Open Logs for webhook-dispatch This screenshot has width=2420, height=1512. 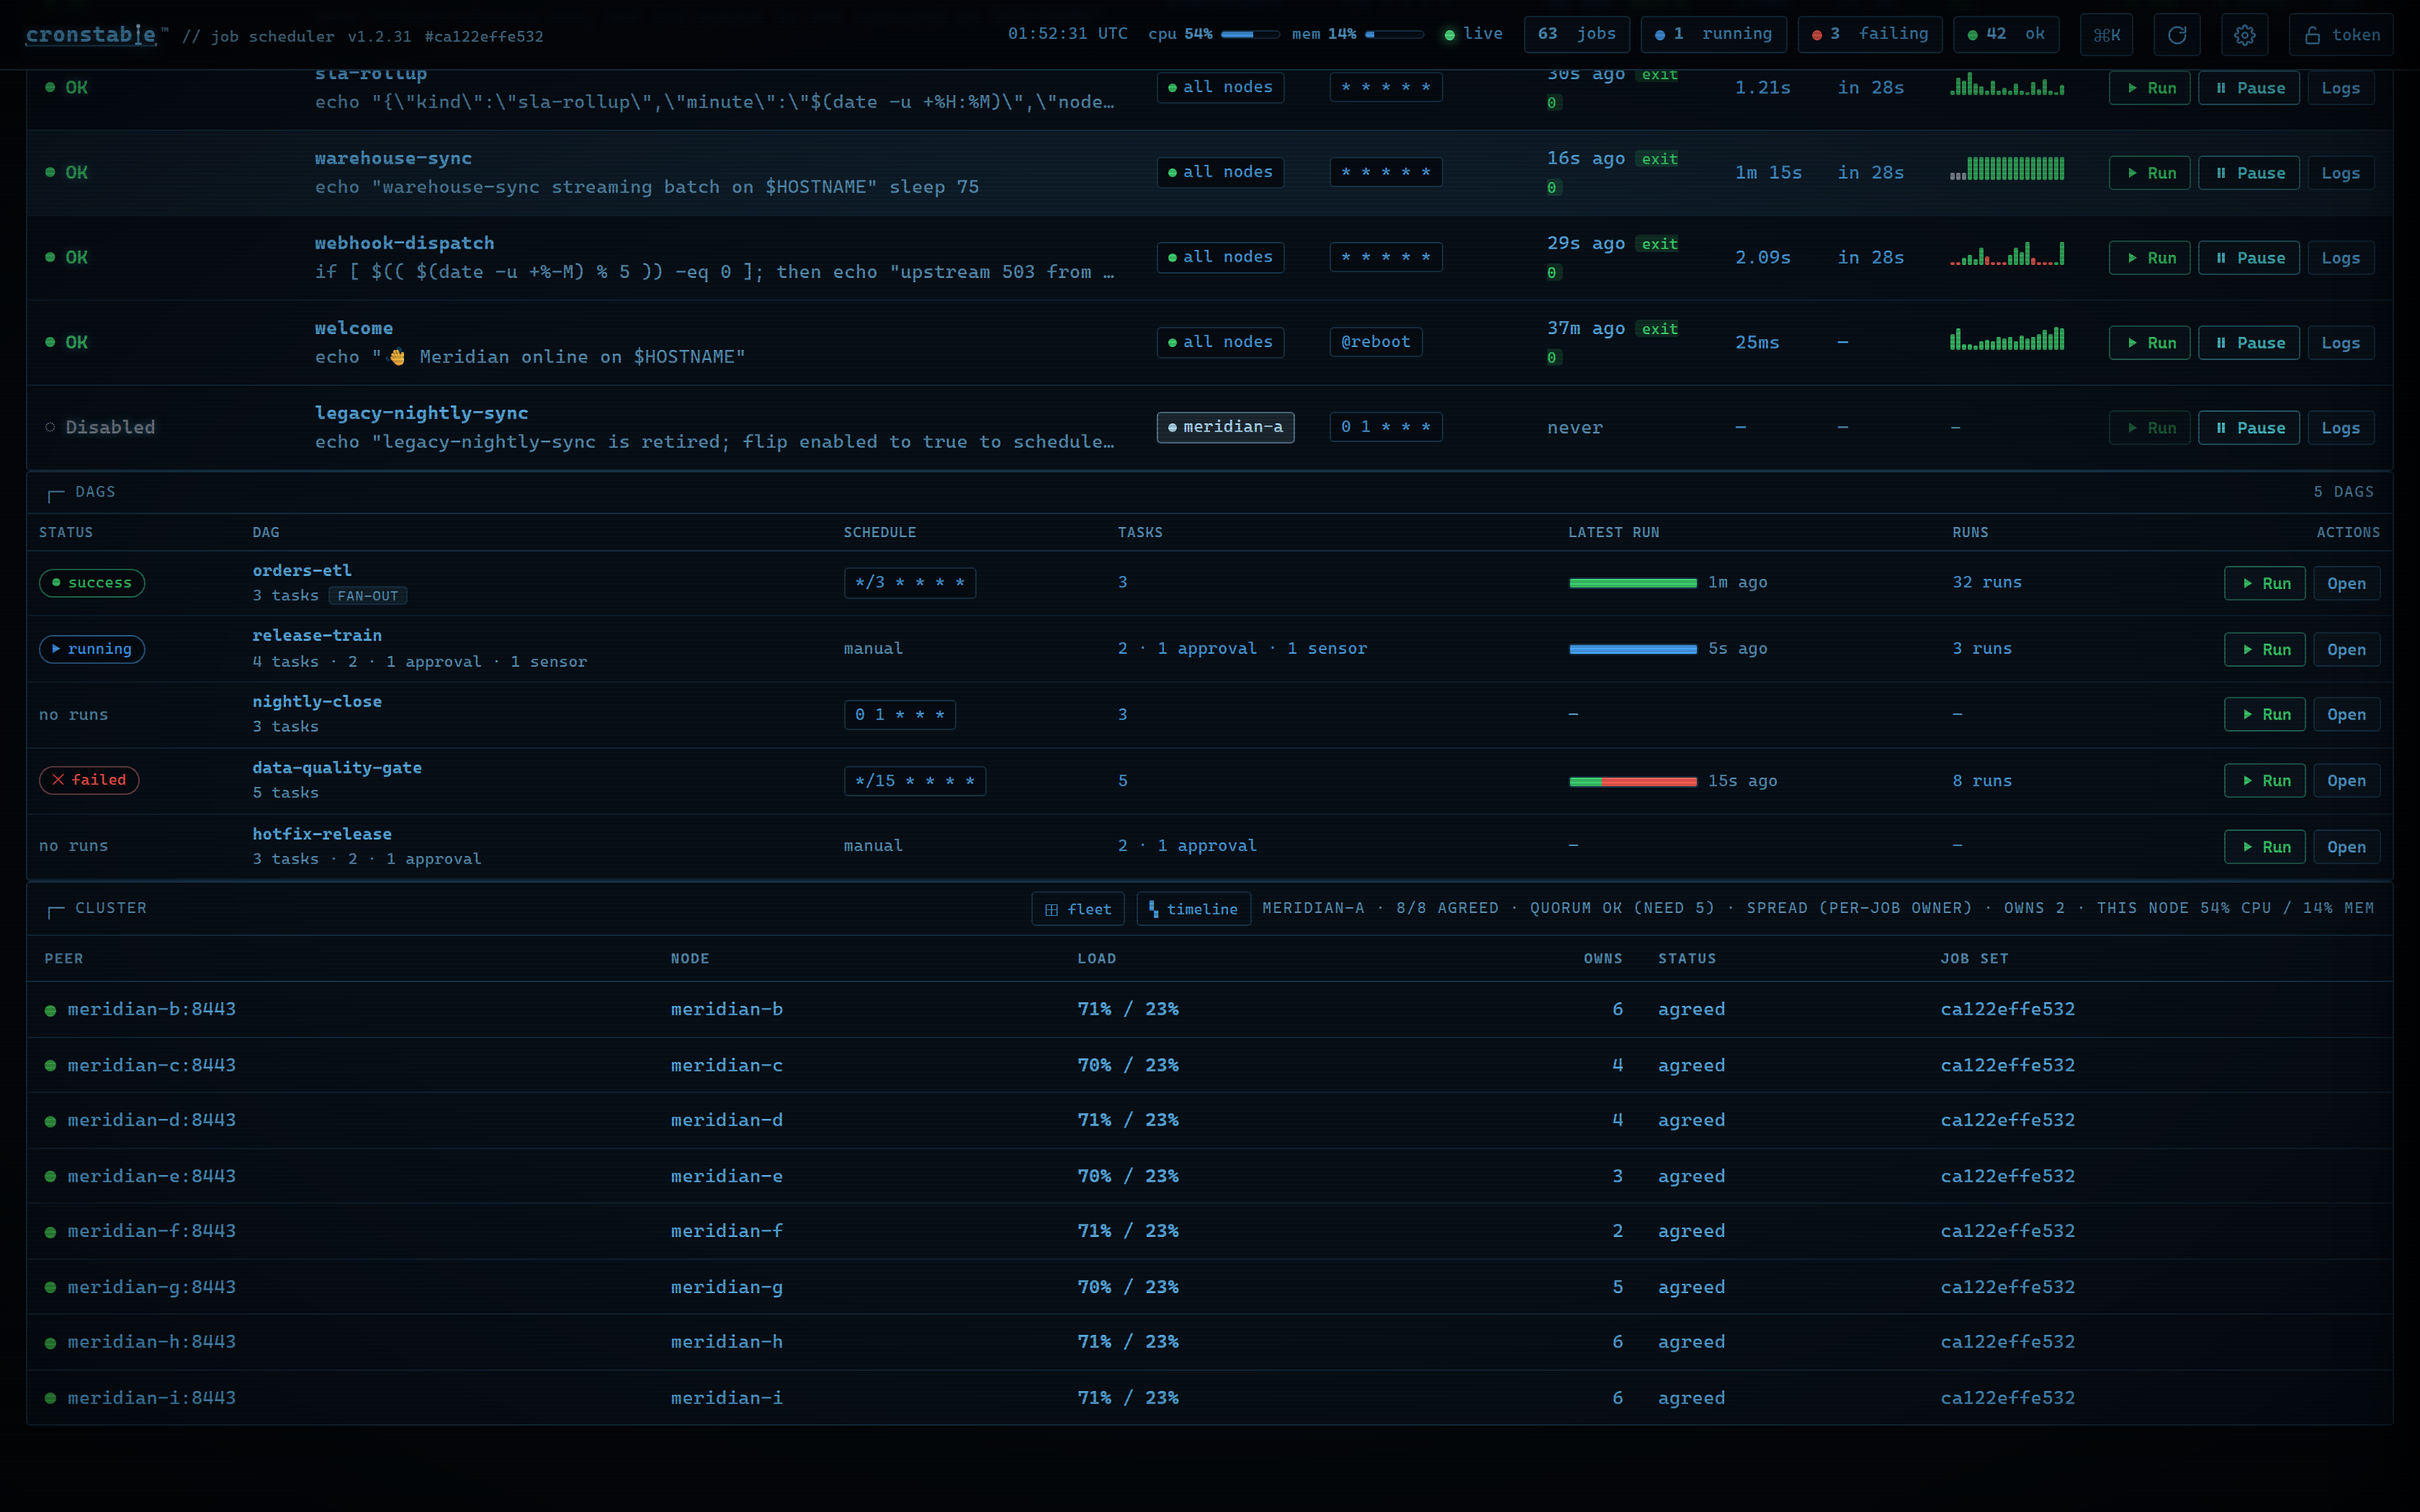(x=2340, y=258)
